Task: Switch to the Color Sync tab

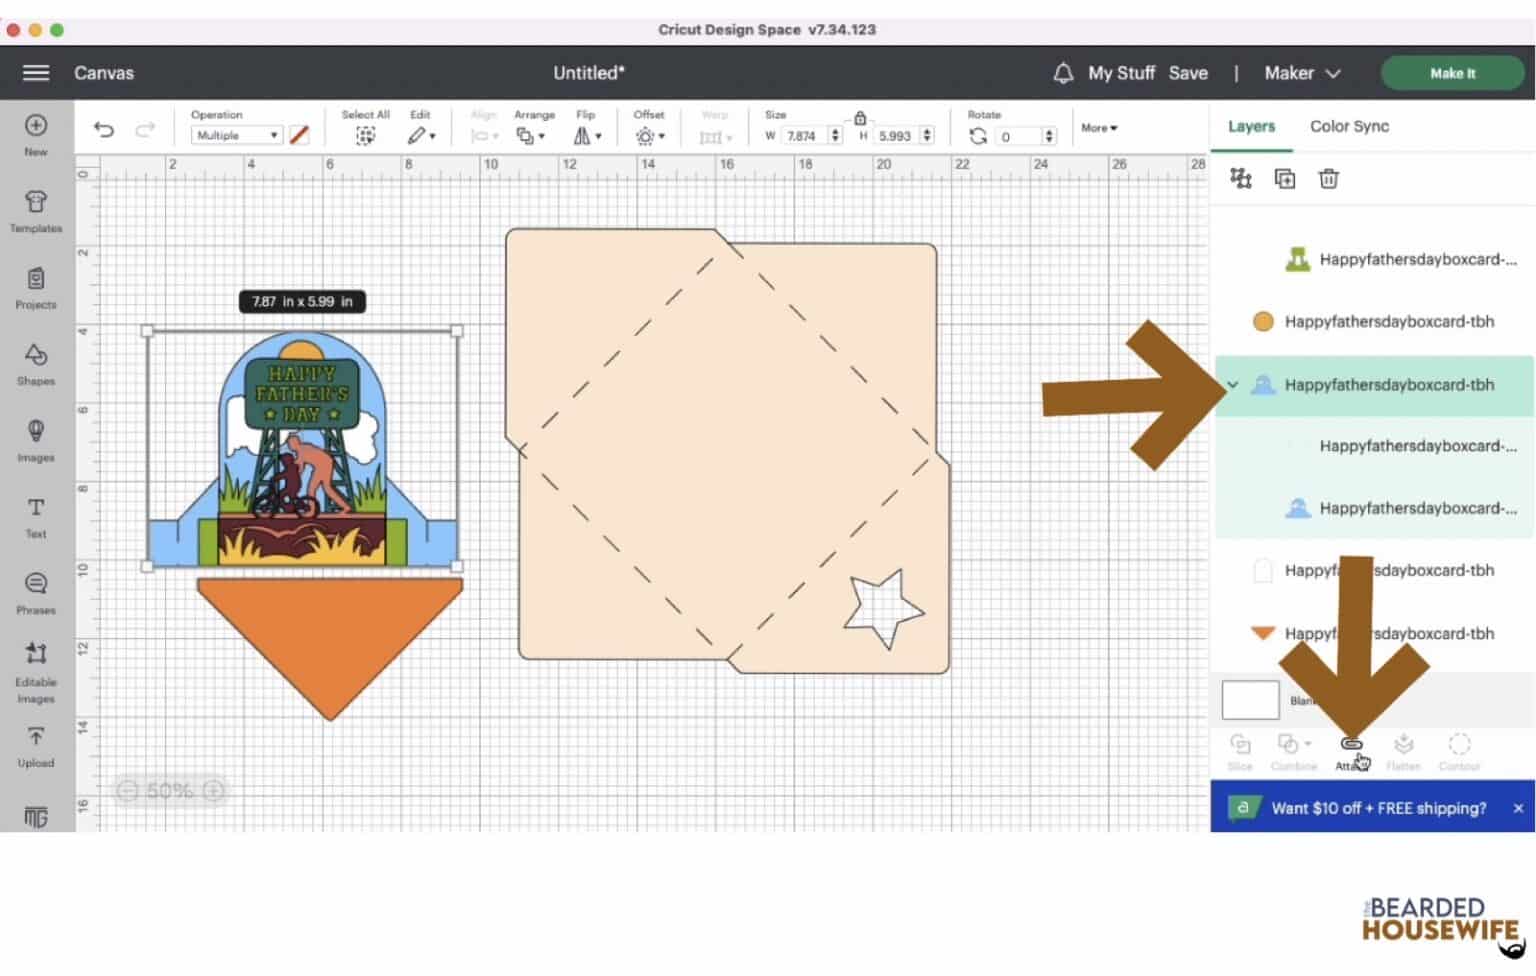Action: click(1349, 126)
